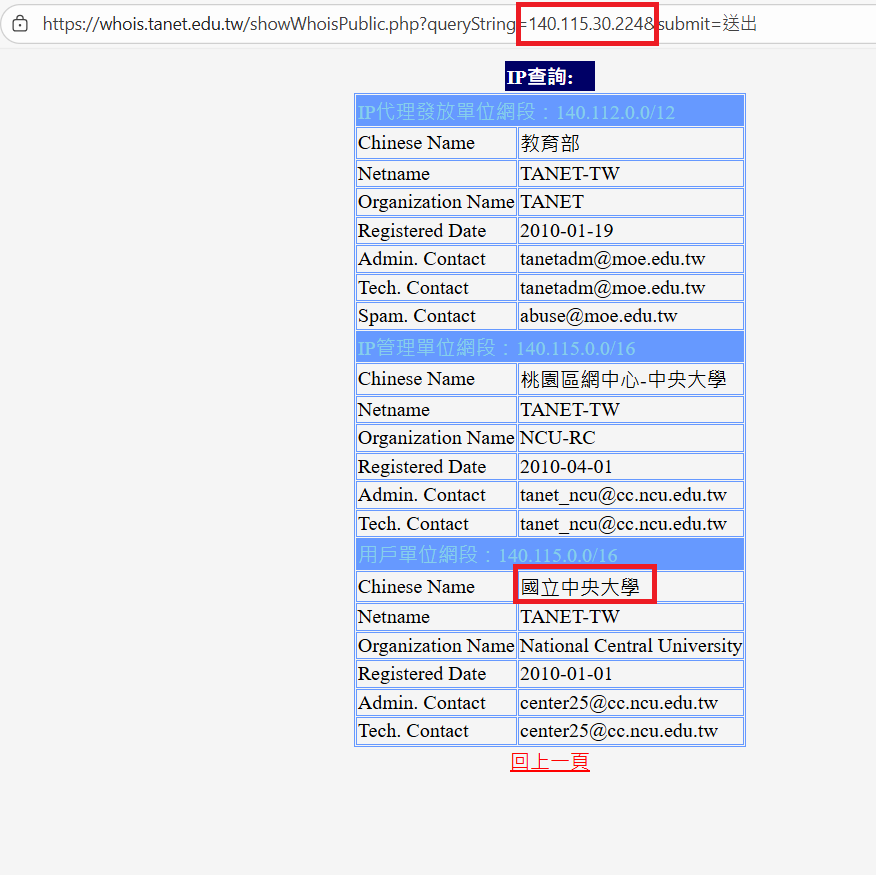Screen dimensions: 876x875
Task: Click Netname value under 教育部 section
Action: pyautogui.click(x=631, y=174)
